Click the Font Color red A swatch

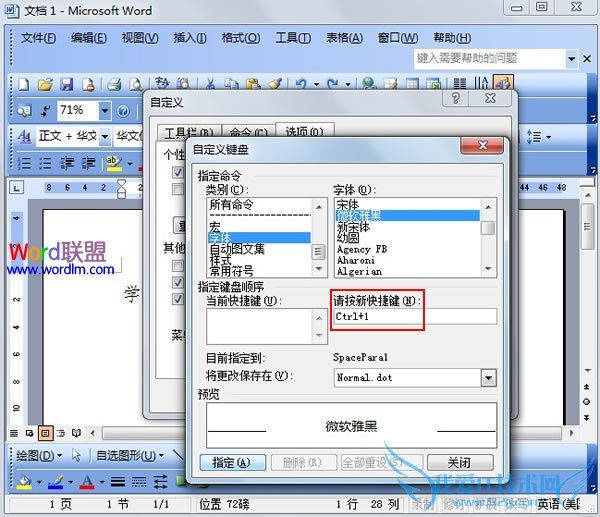coord(87,482)
